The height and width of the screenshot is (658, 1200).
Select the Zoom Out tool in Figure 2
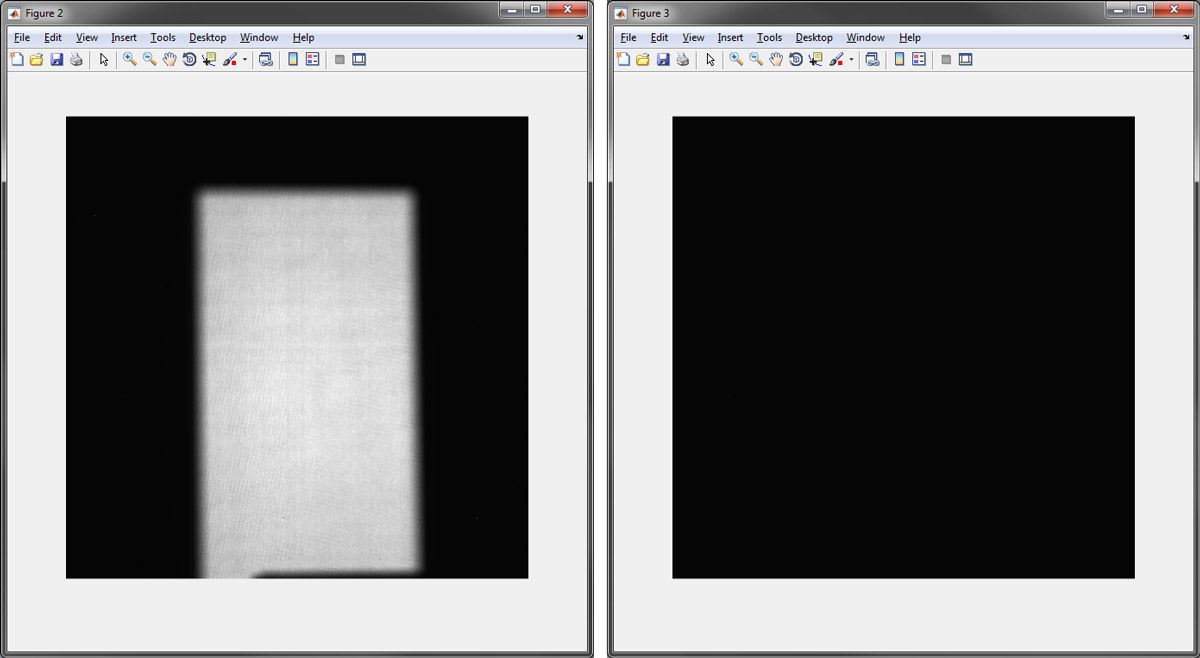pos(149,59)
